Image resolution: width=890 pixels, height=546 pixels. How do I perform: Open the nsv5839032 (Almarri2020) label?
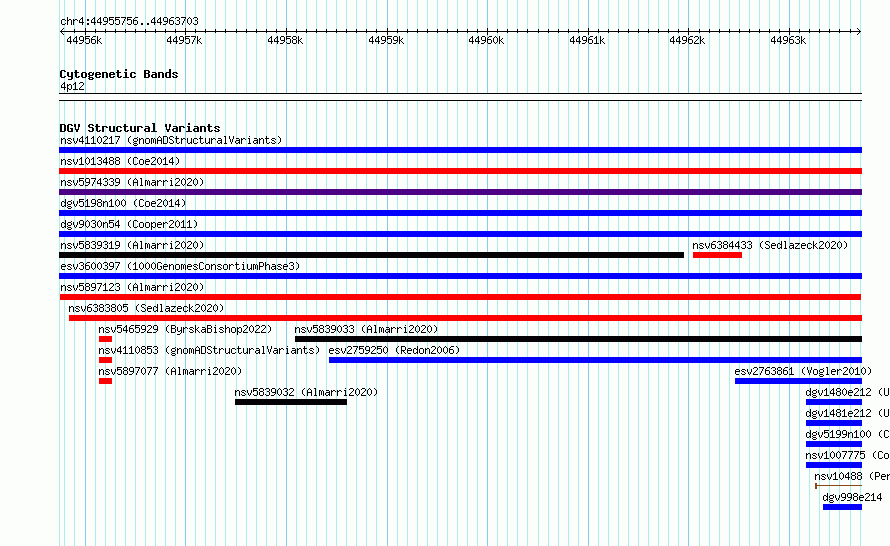(x=306, y=392)
